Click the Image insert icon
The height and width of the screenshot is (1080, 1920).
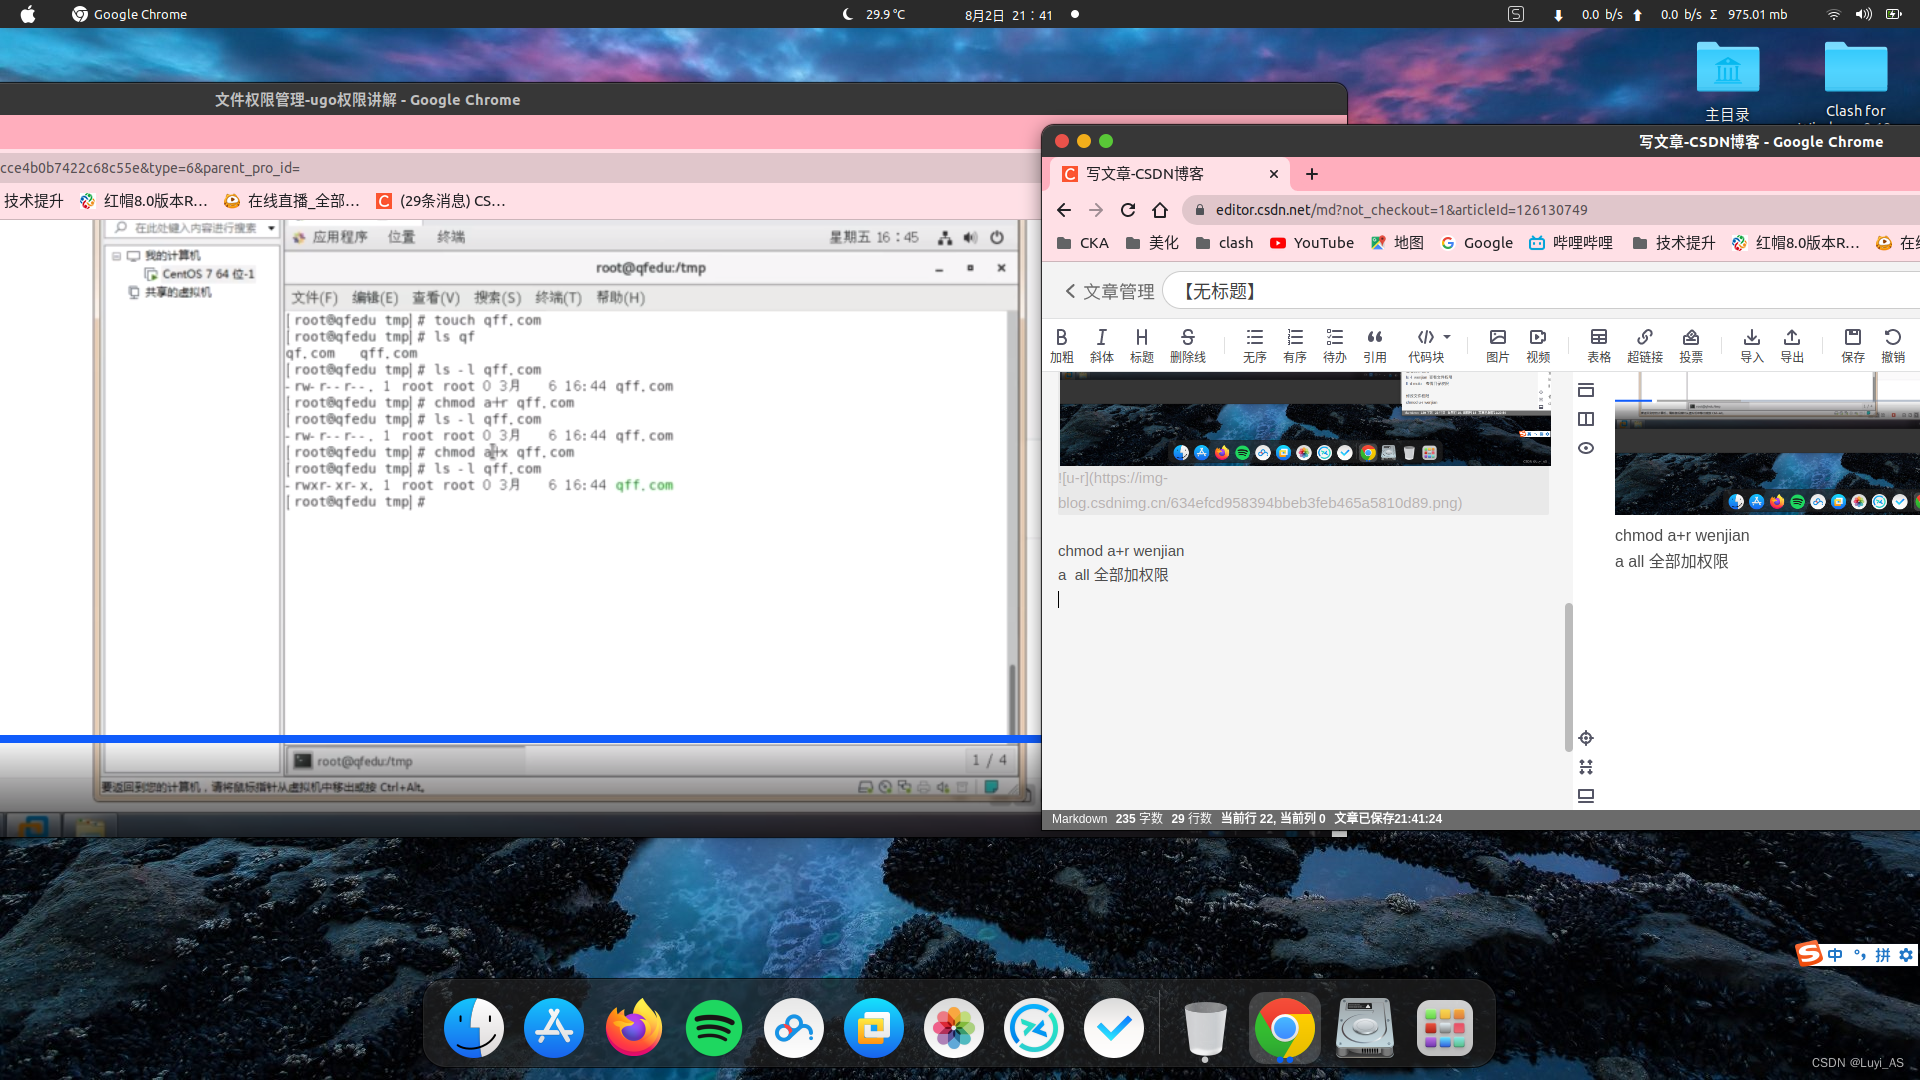pyautogui.click(x=1497, y=338)
